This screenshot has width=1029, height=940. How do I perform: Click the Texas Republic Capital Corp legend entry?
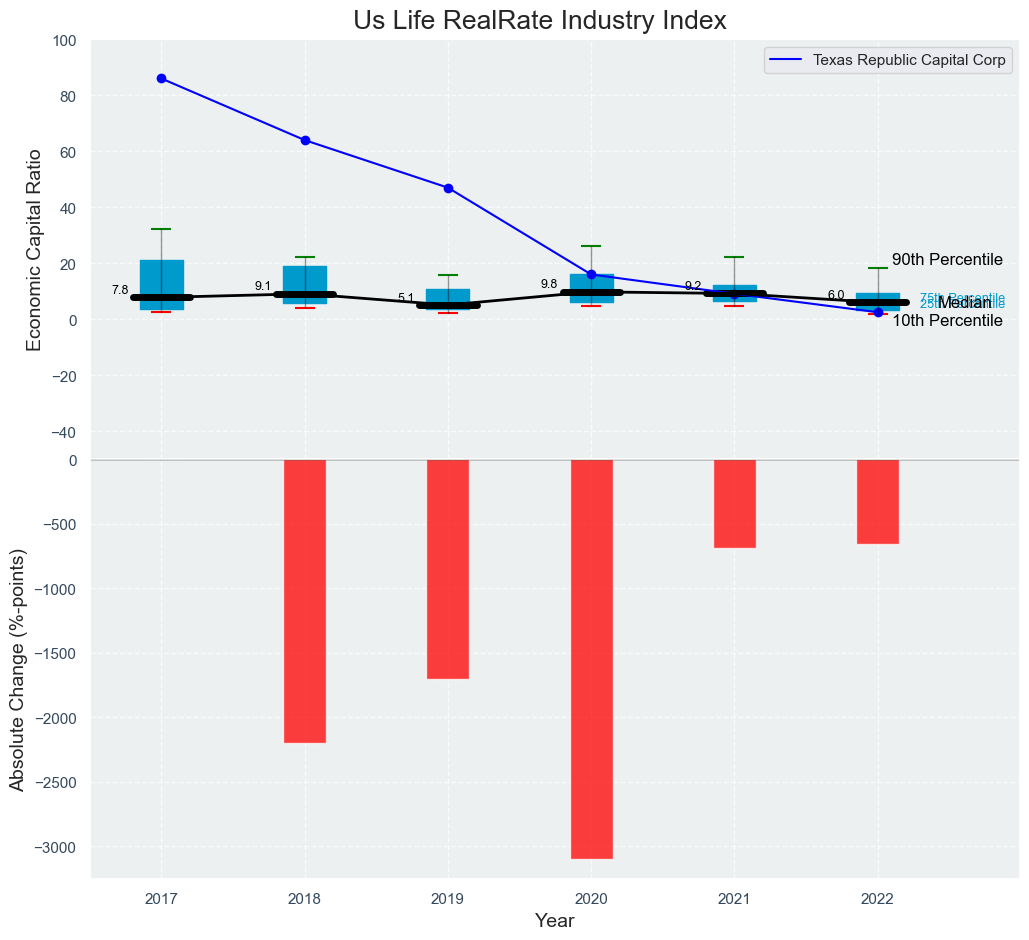coord(908,60)
